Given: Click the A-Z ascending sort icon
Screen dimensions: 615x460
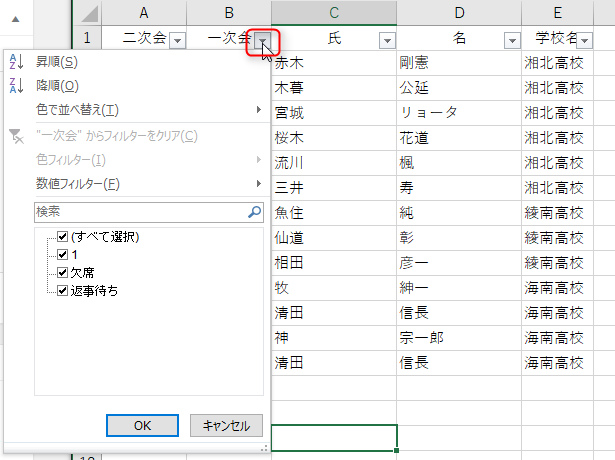Looking at the screenshot, I should [x=16, y=62].
